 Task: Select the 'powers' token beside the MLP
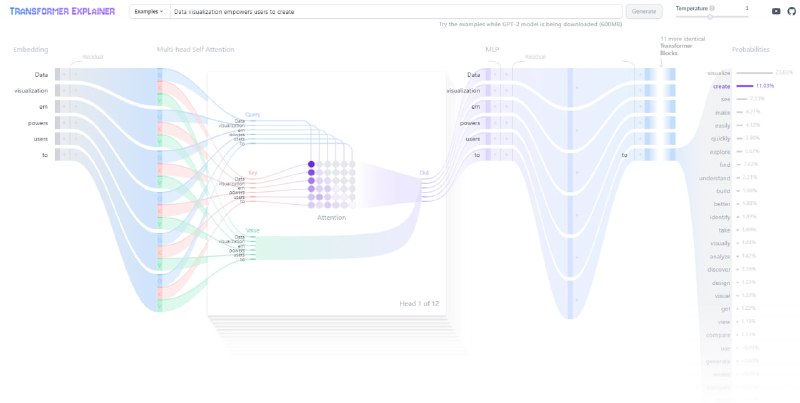[x=470, y=123]
